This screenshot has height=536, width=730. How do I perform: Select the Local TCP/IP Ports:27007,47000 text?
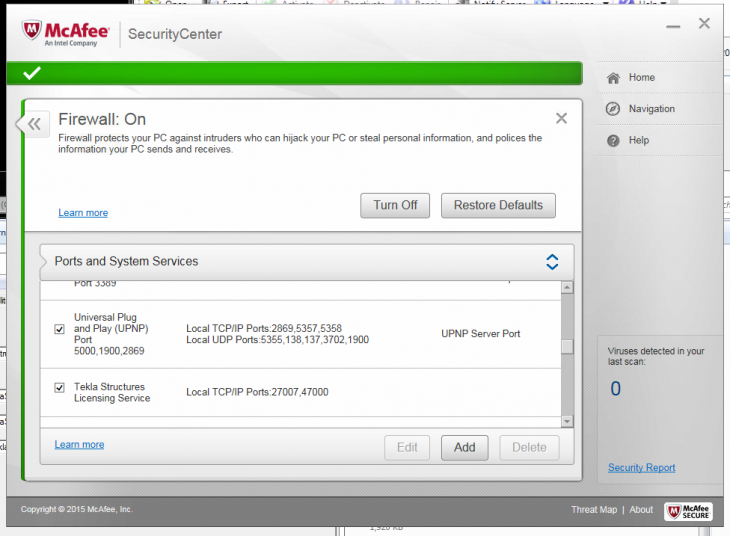pyautogui.click(x=257, y=392)
